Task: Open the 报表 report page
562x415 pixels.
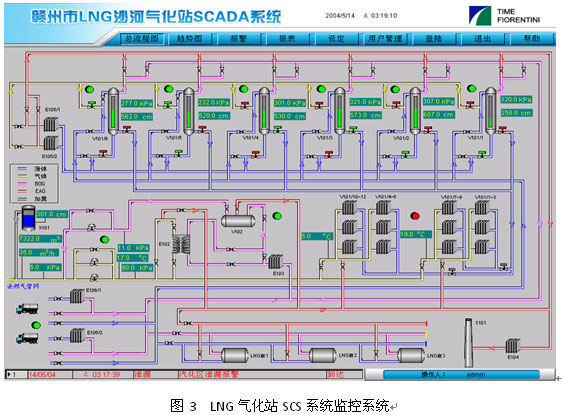Action: pyautogui.click(x=287, y=39)
